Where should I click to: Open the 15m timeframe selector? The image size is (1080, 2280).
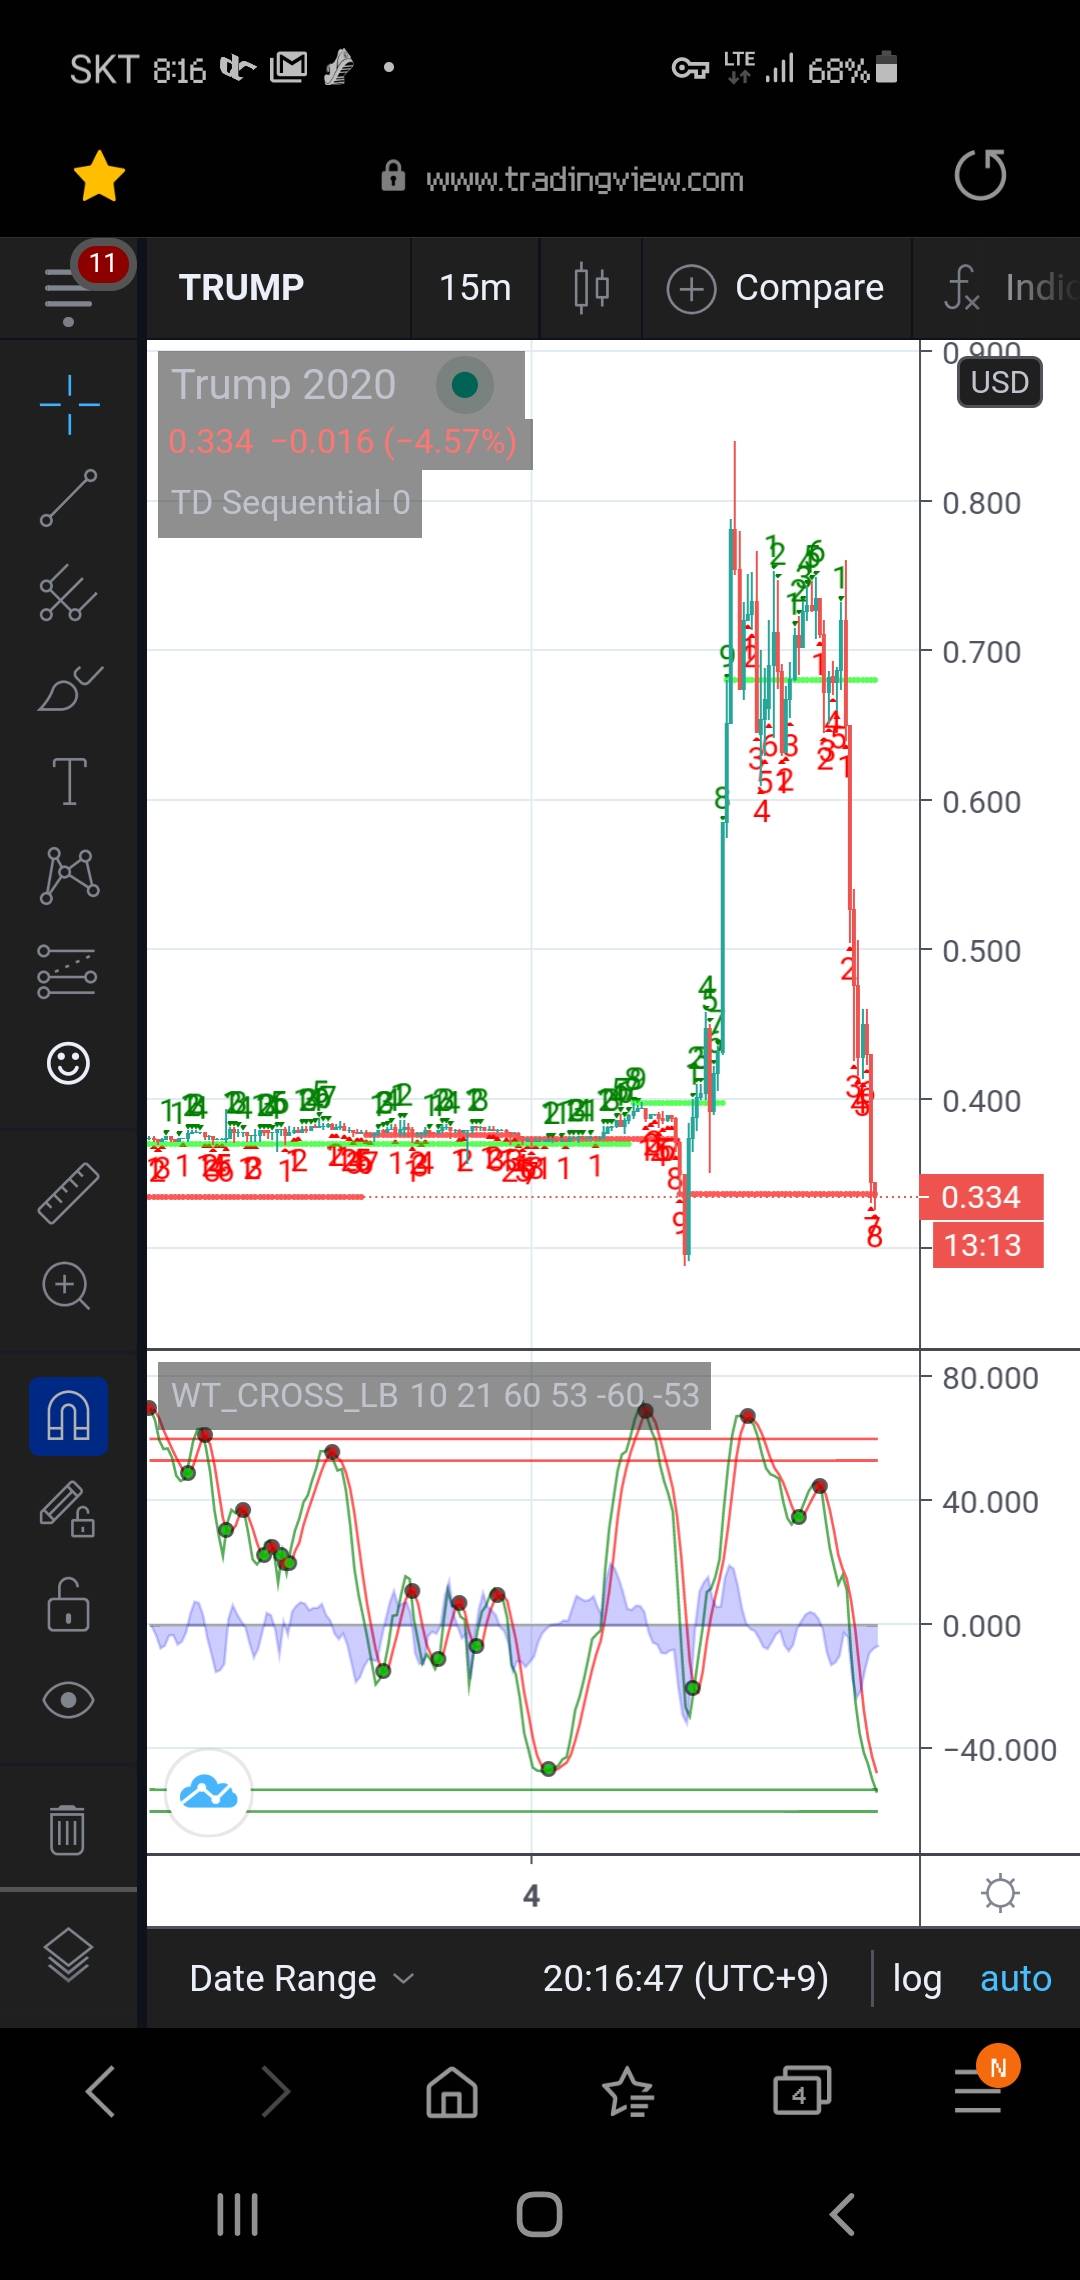pyautogui.click(x=475, y=288)
